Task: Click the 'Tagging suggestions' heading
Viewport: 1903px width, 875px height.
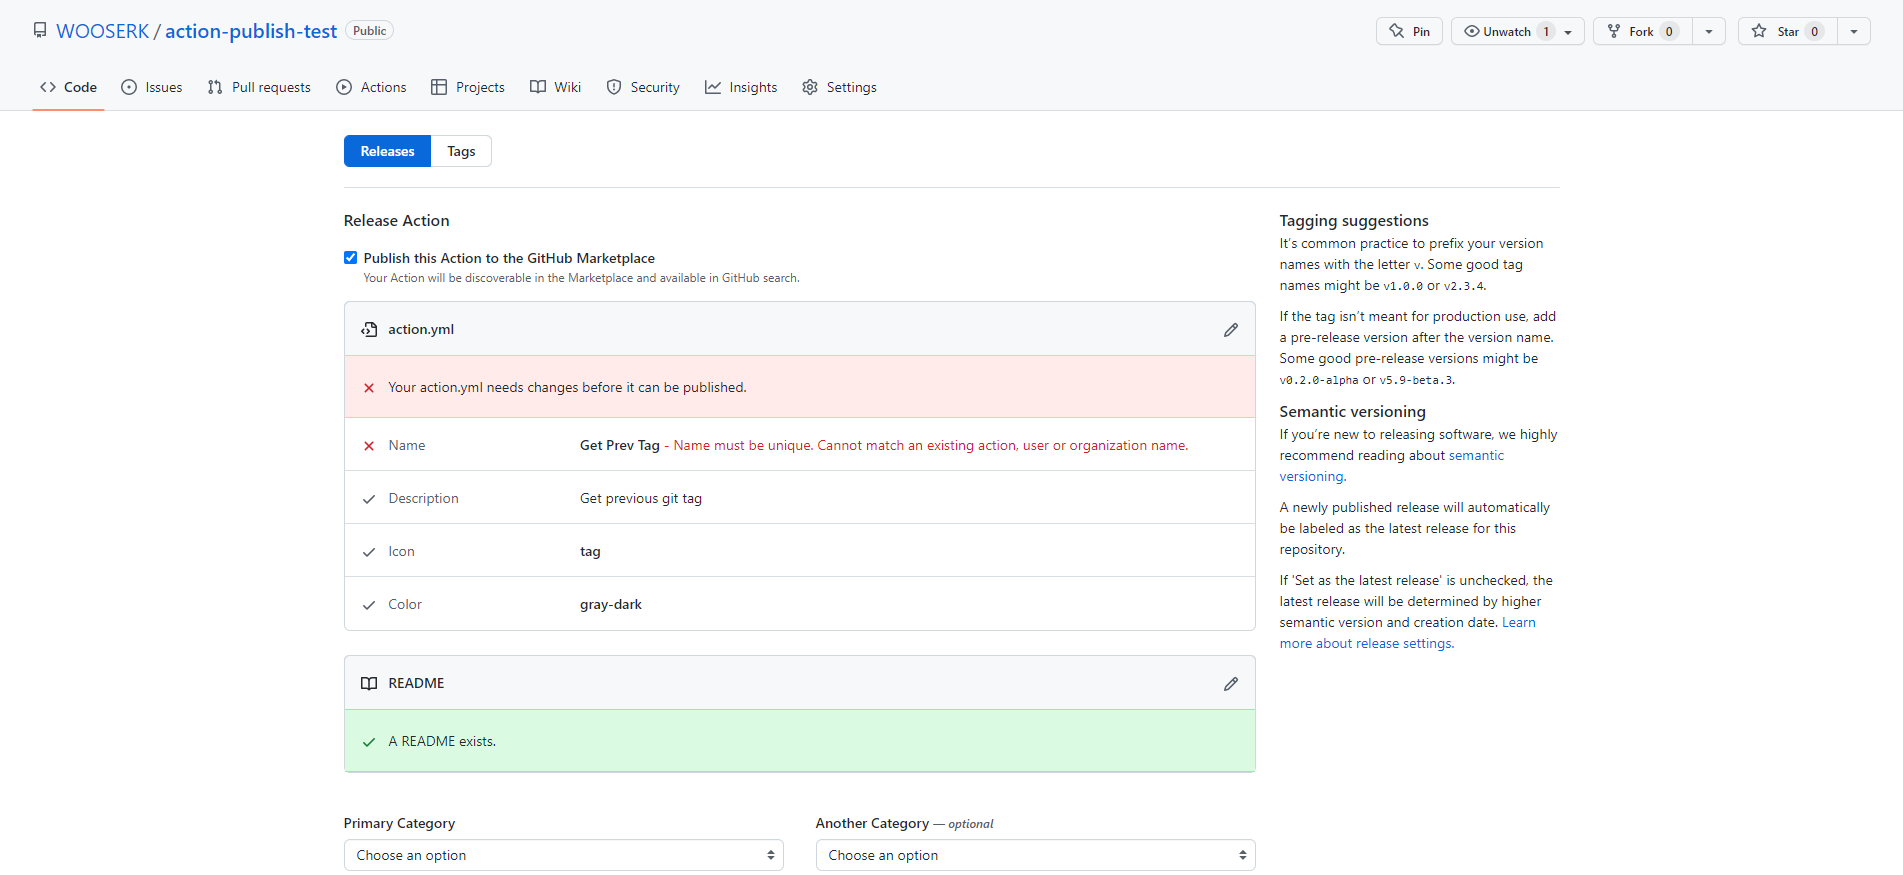Action: (1354, 220)
